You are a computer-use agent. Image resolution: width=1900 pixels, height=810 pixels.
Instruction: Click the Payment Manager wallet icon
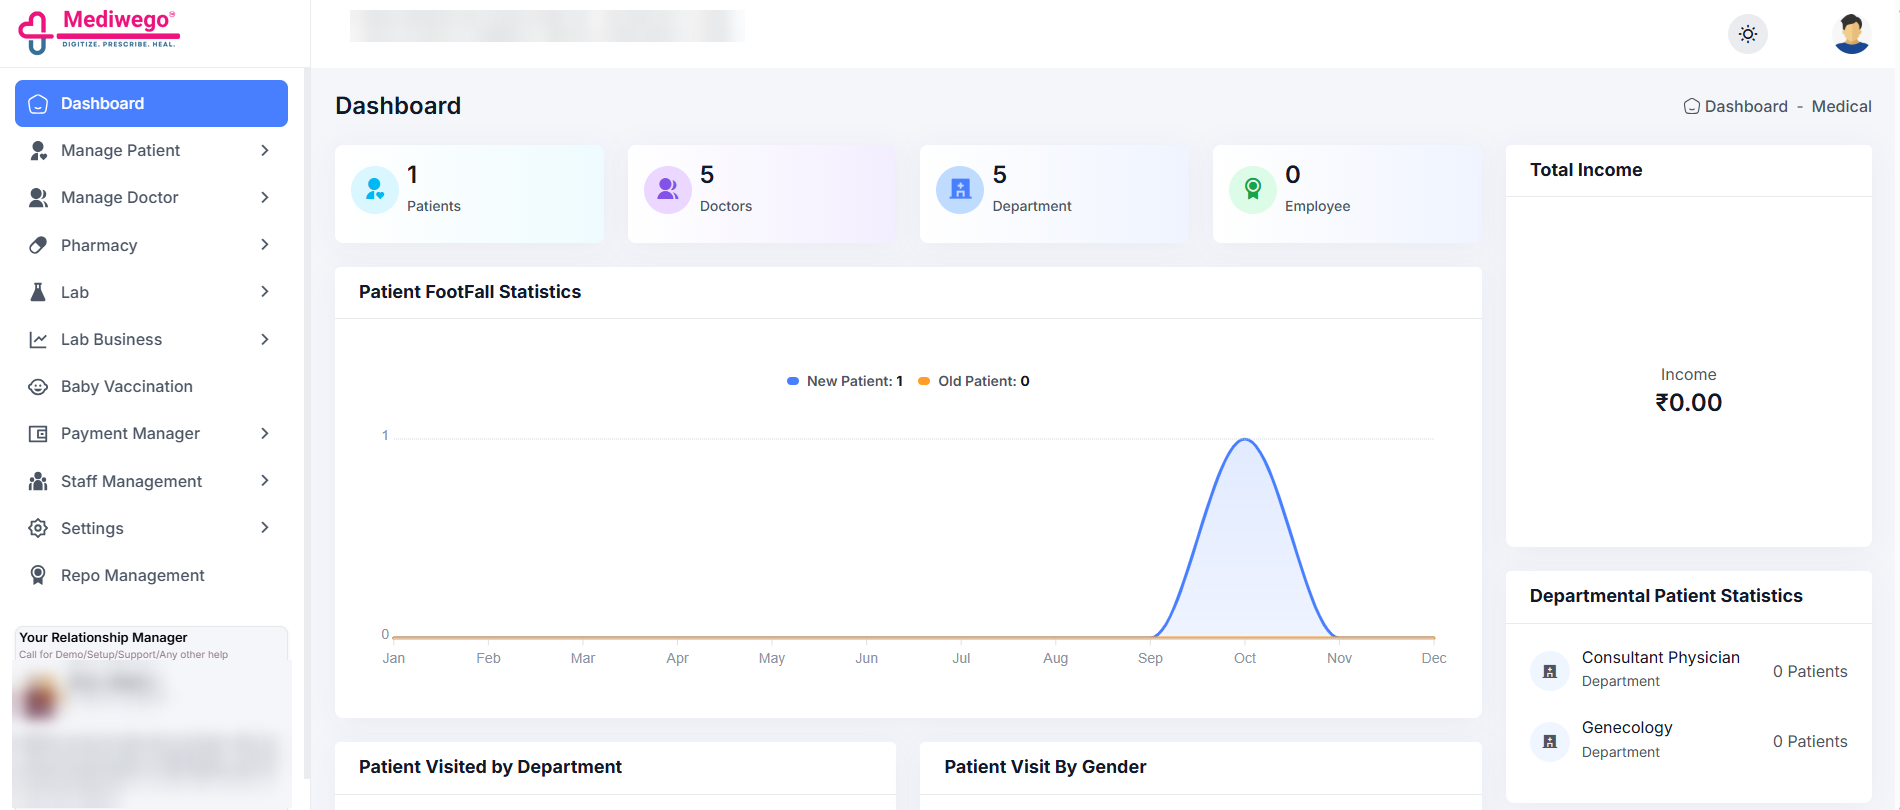tap(38, 433)
